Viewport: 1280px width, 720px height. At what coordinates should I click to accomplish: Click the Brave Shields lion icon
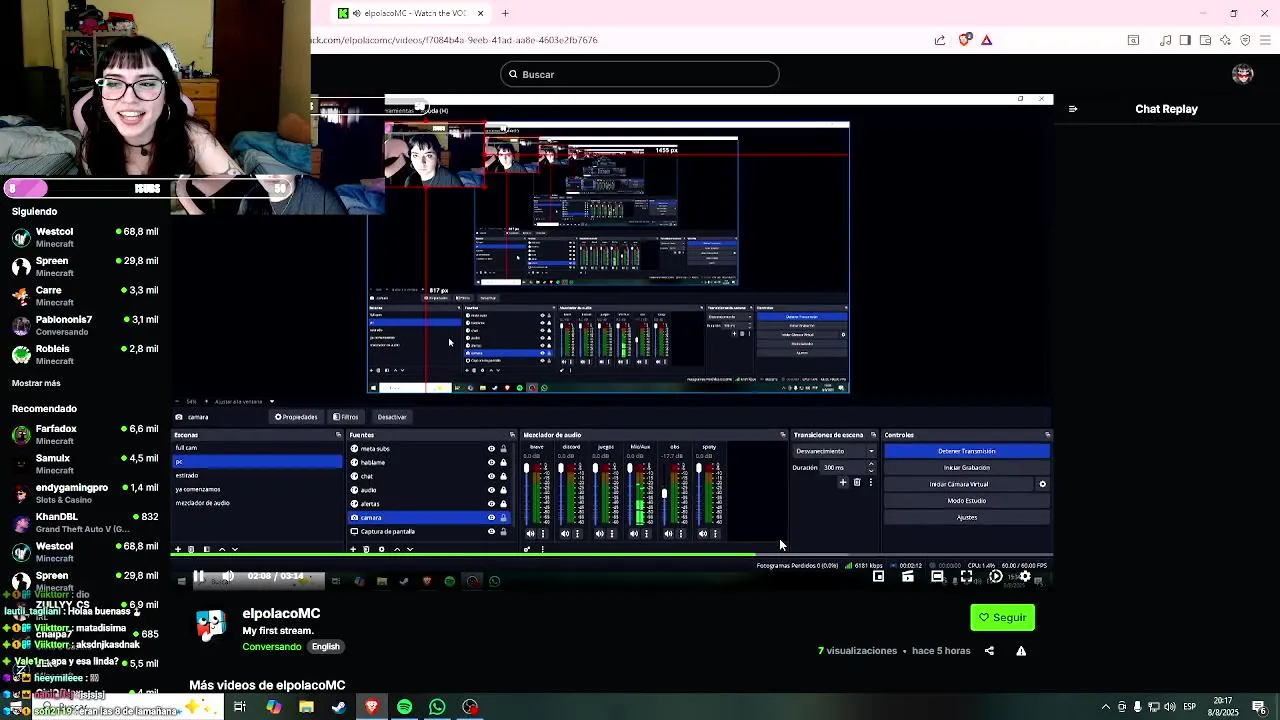[x=964, y=40]
